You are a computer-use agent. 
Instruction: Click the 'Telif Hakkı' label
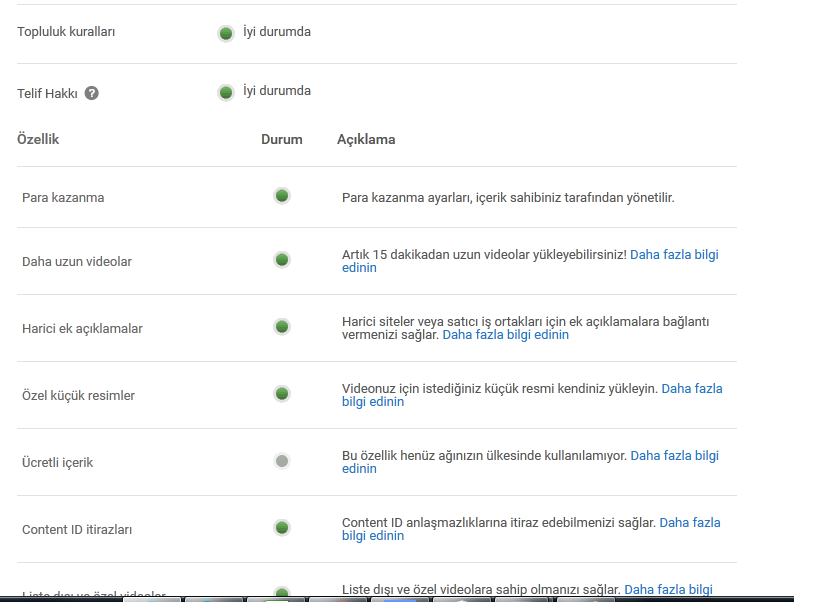[47, 94]
